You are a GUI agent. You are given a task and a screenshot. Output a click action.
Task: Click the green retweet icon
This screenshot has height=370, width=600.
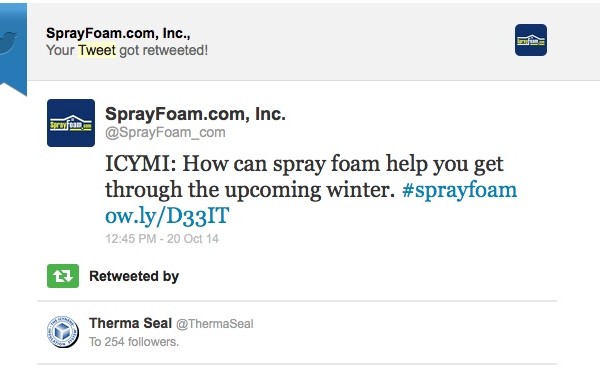point(63,276)
